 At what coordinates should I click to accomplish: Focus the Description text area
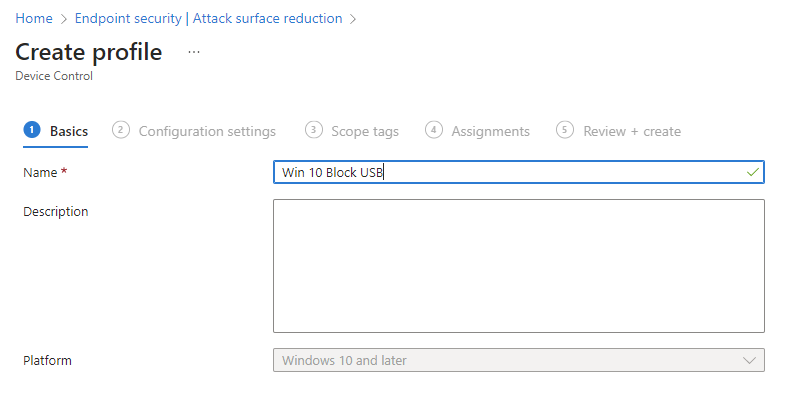[518, 265]
